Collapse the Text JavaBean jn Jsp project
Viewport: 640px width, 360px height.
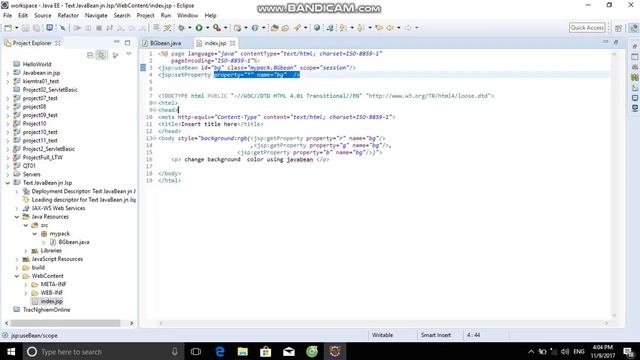[8, 183]
